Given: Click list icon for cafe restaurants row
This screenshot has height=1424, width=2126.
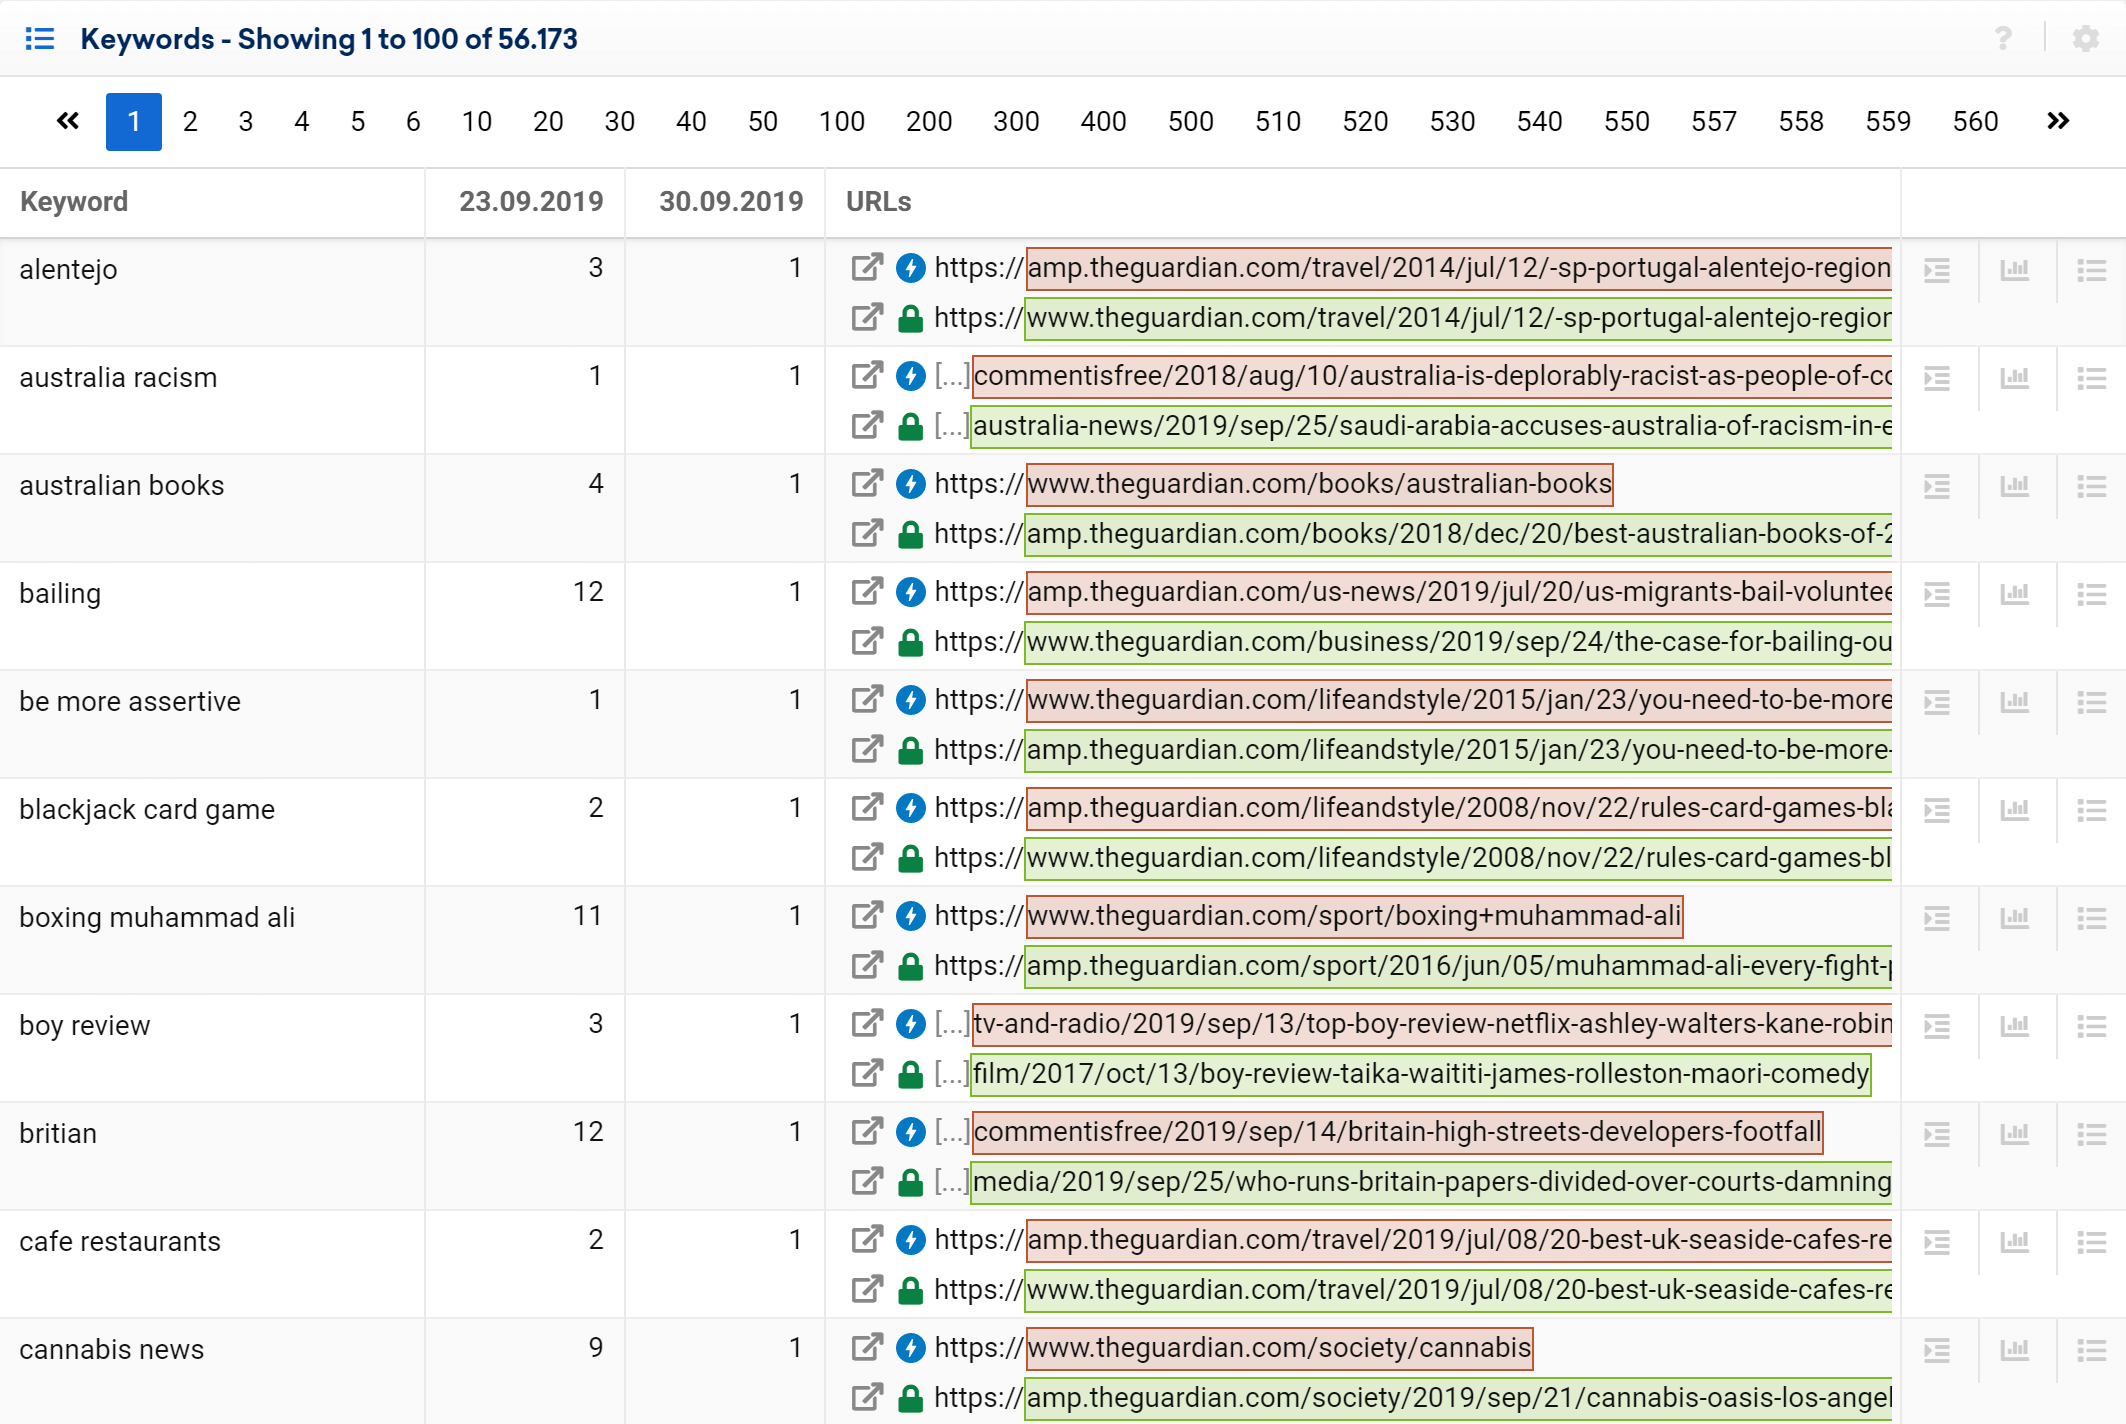Looking at the screenshot, I should [x=2092, y=1242].
